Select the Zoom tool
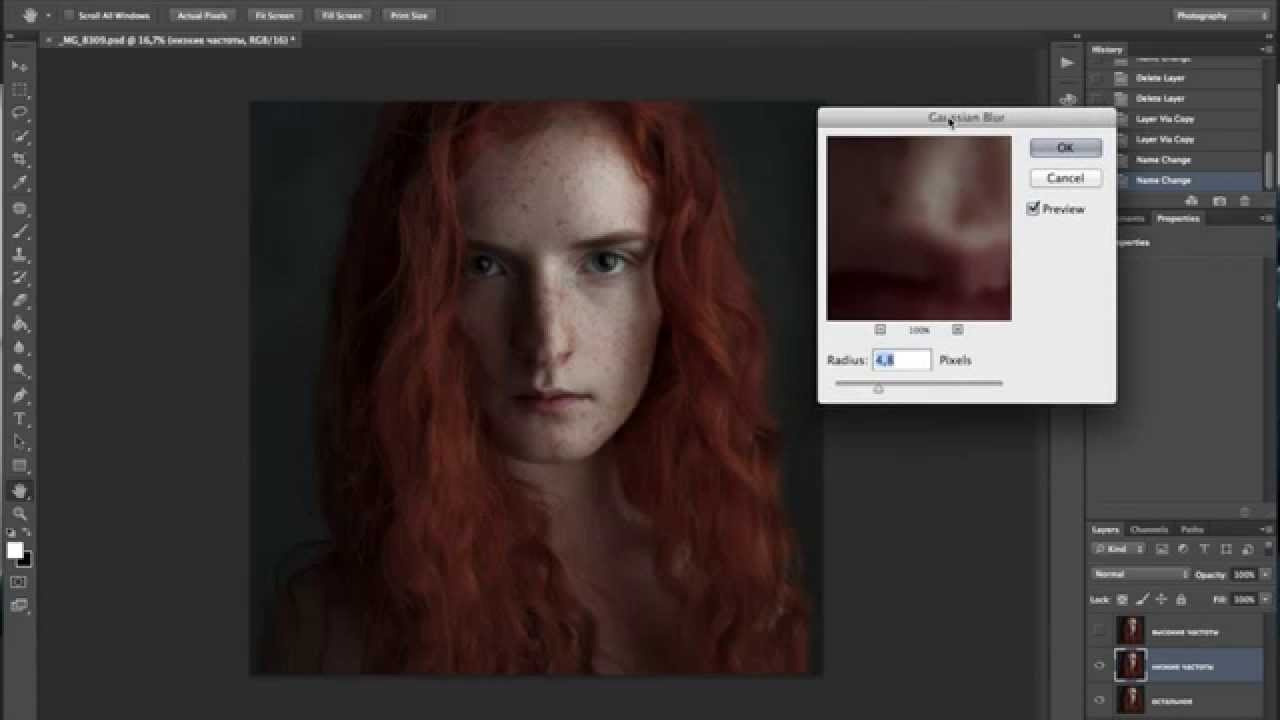This screenshot has height=720, width=1280. [20, 513]
